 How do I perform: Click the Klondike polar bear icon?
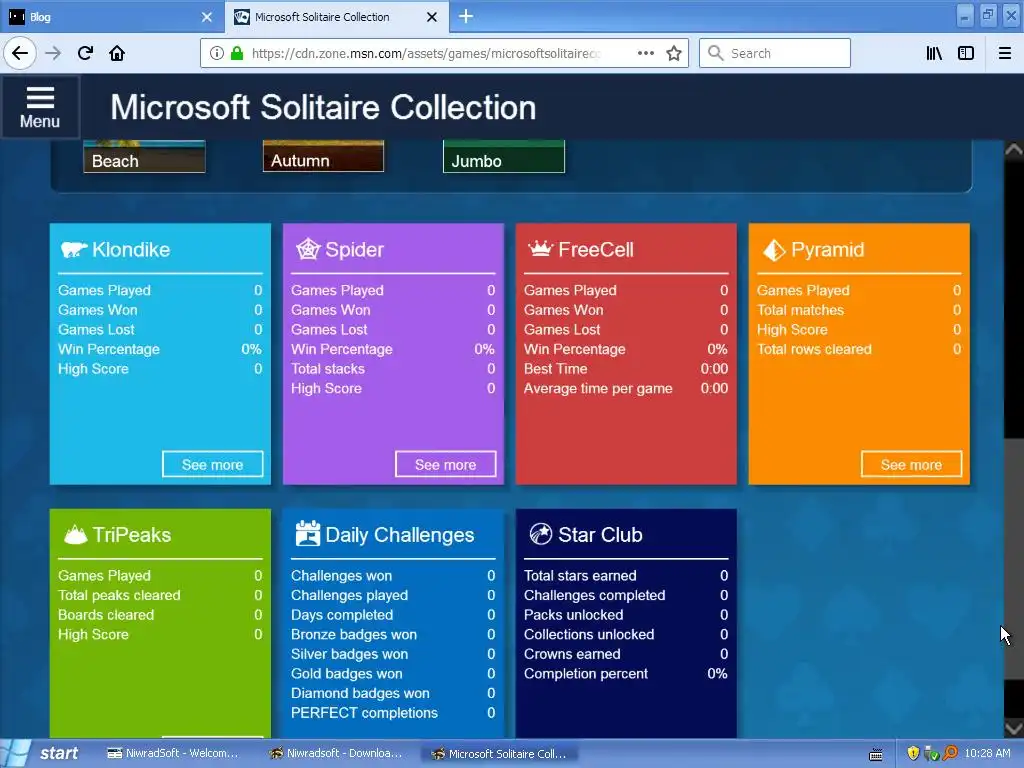73,249
